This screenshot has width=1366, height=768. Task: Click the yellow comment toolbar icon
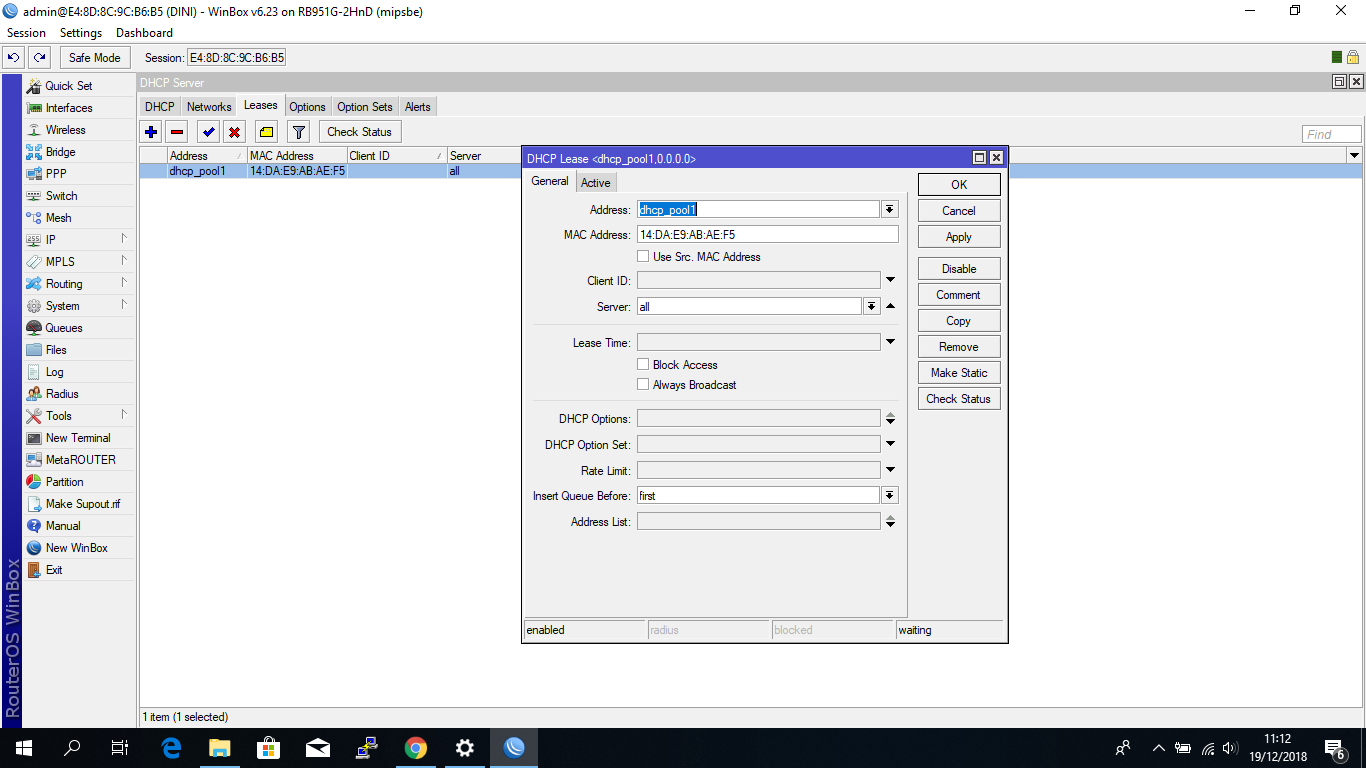coord(266,132)
